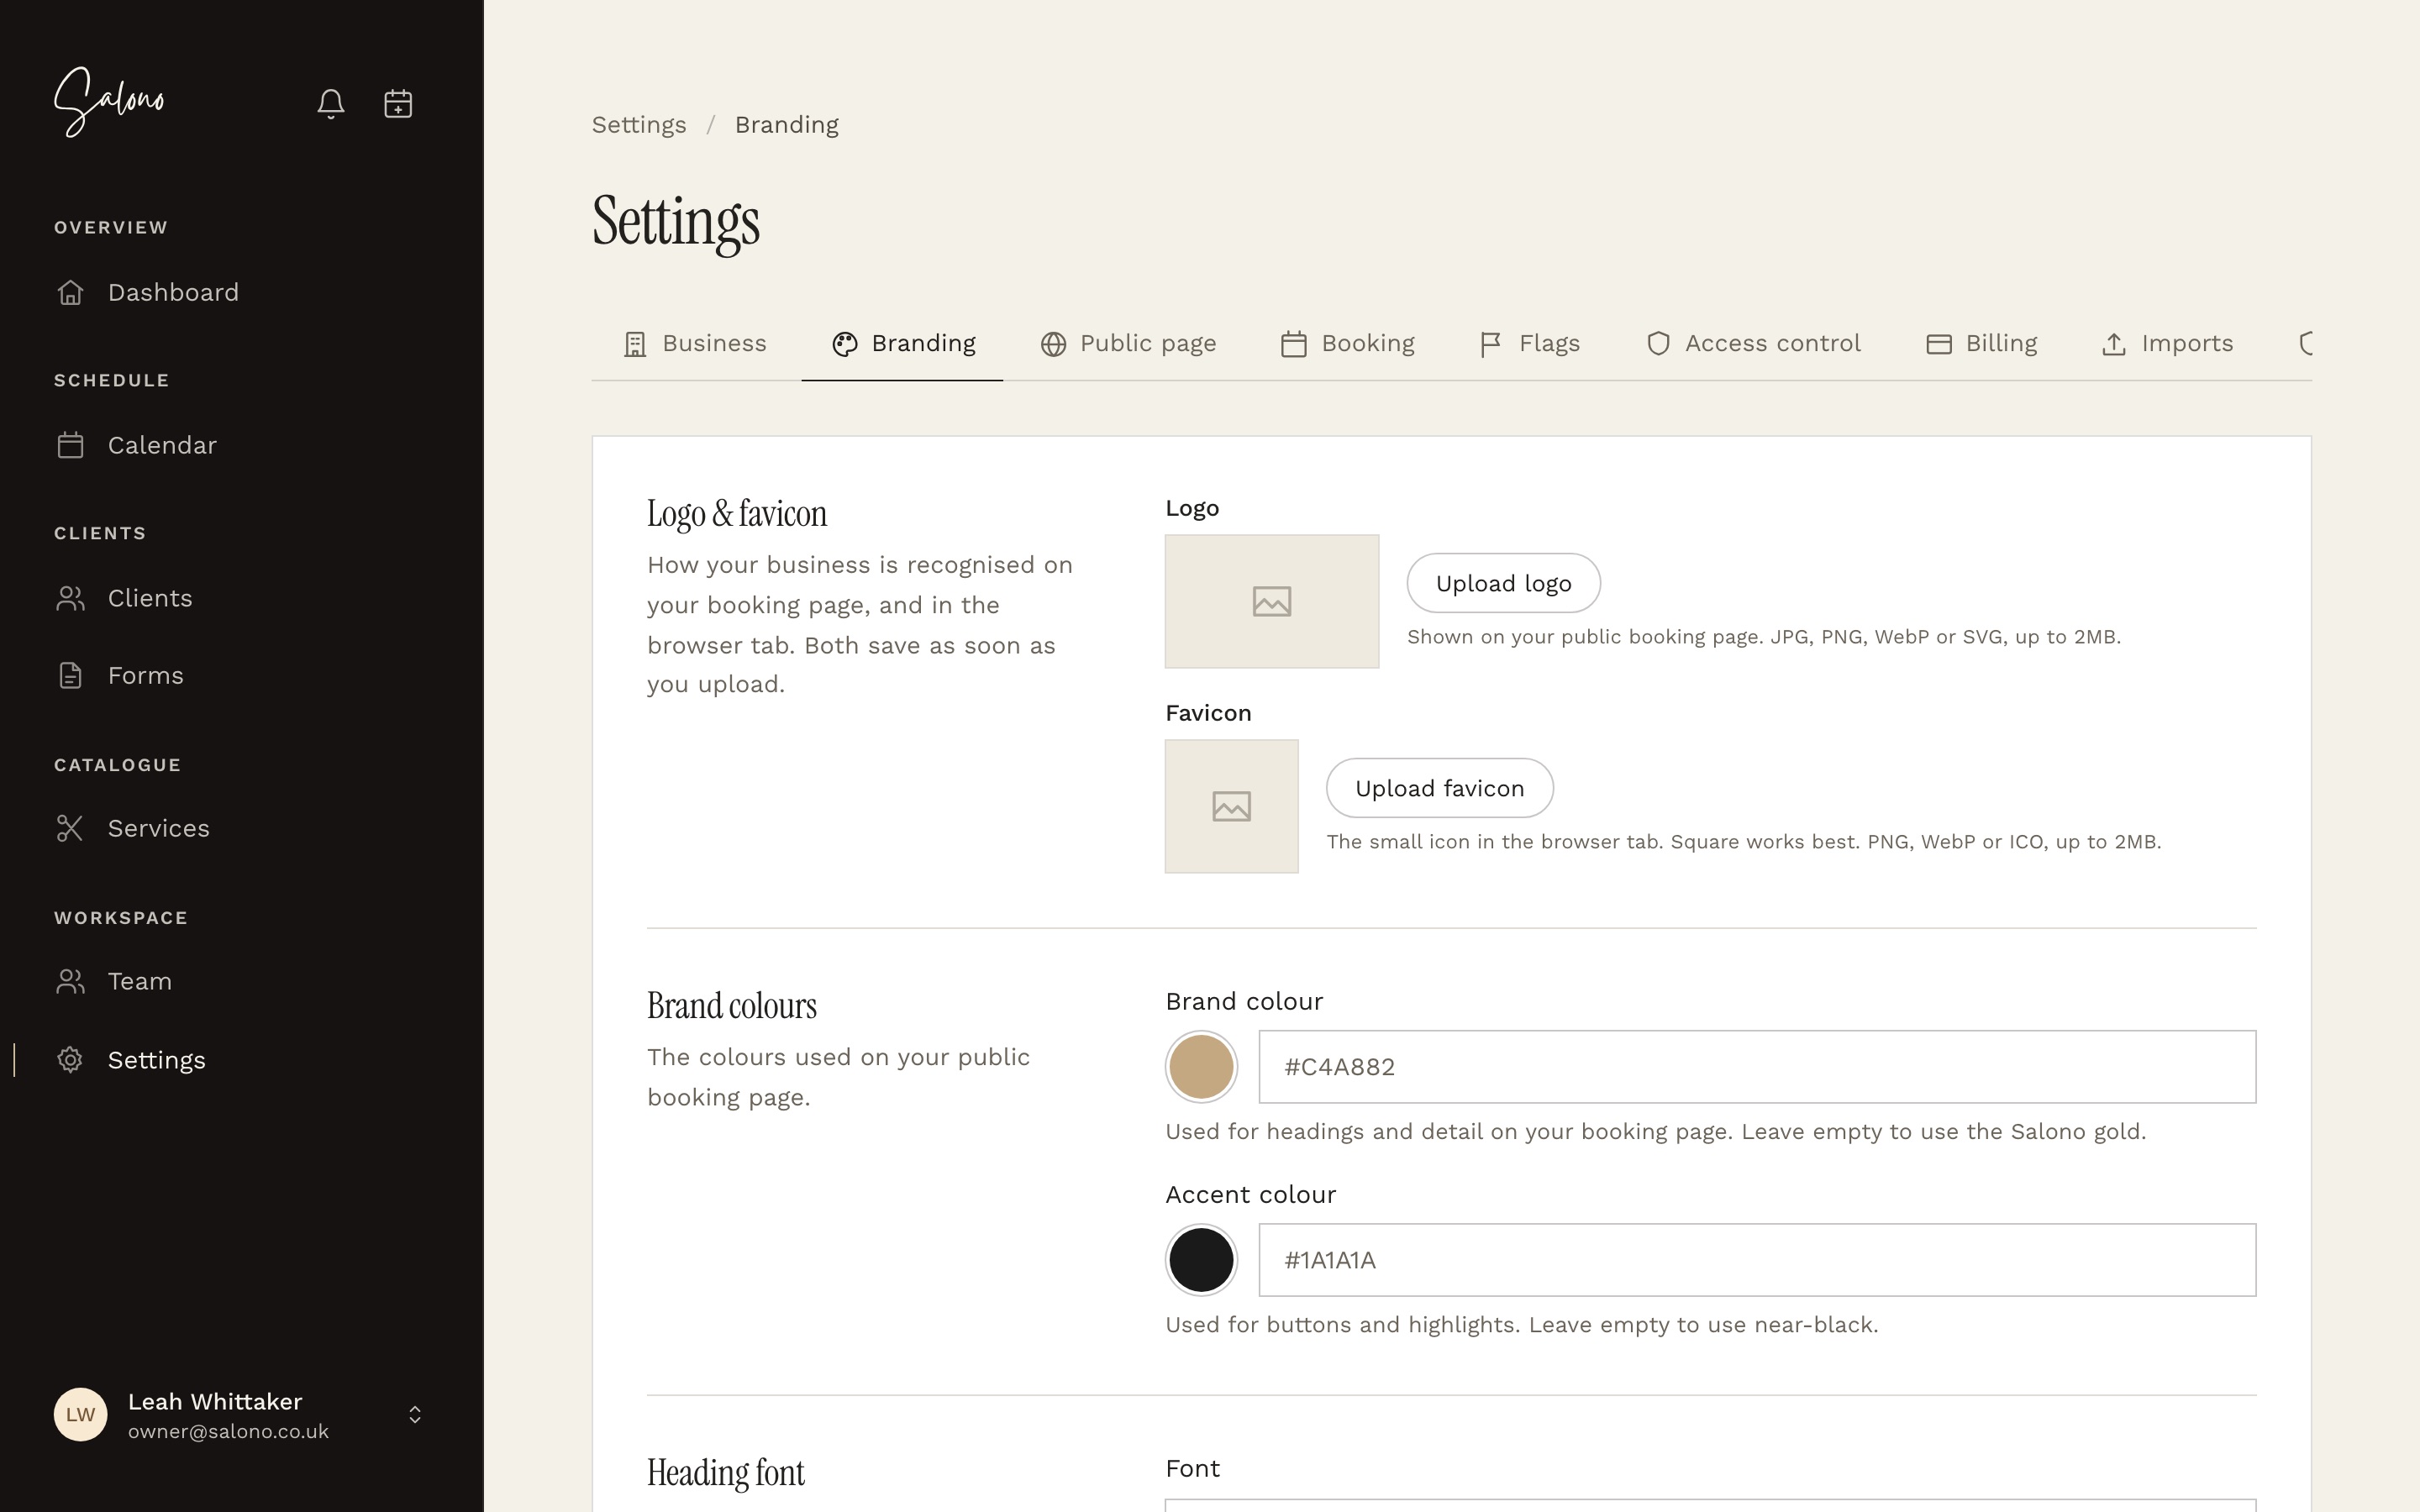
Task: Click the owner@salono.co.uk email text
Action: point(228,1432)
